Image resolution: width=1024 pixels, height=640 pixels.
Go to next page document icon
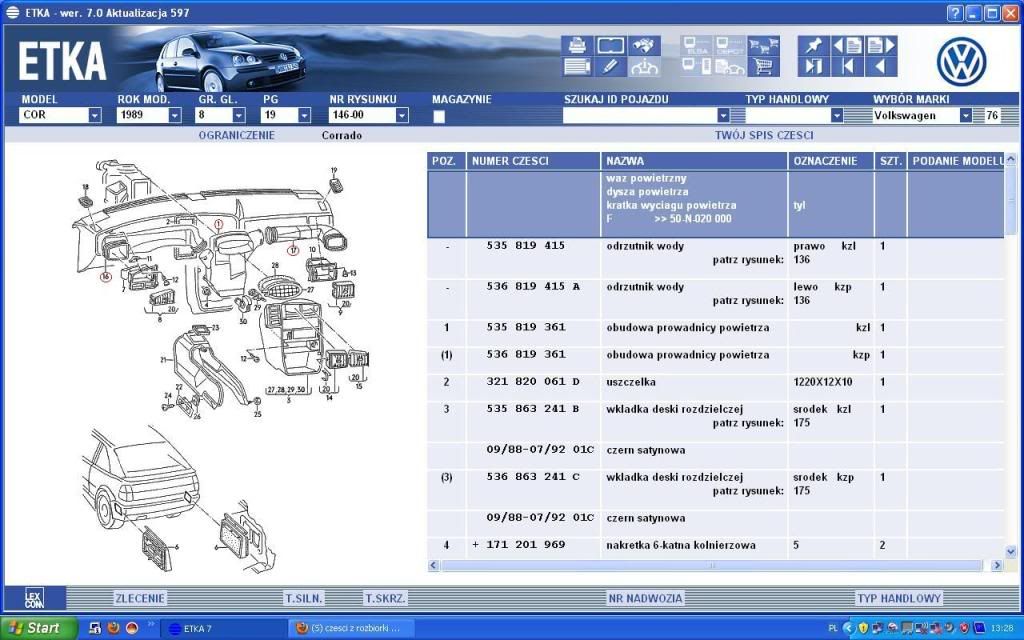coord(880,45)
